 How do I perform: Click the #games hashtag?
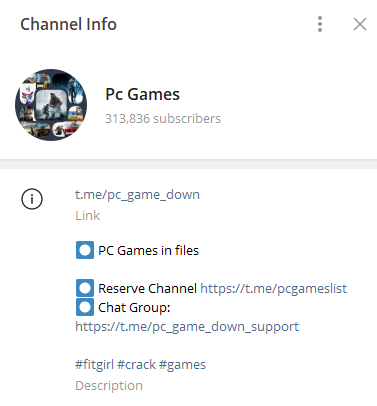coord(182,364)
